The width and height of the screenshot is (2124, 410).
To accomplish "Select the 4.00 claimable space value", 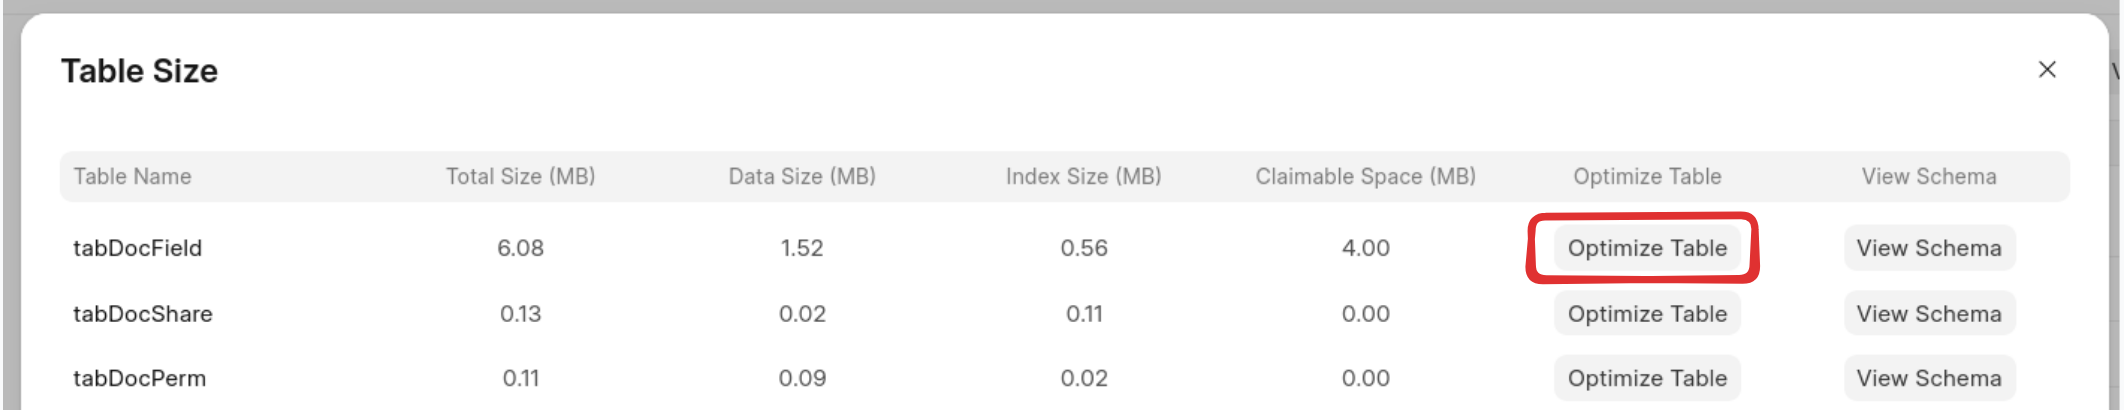I will coord(1365,248).
